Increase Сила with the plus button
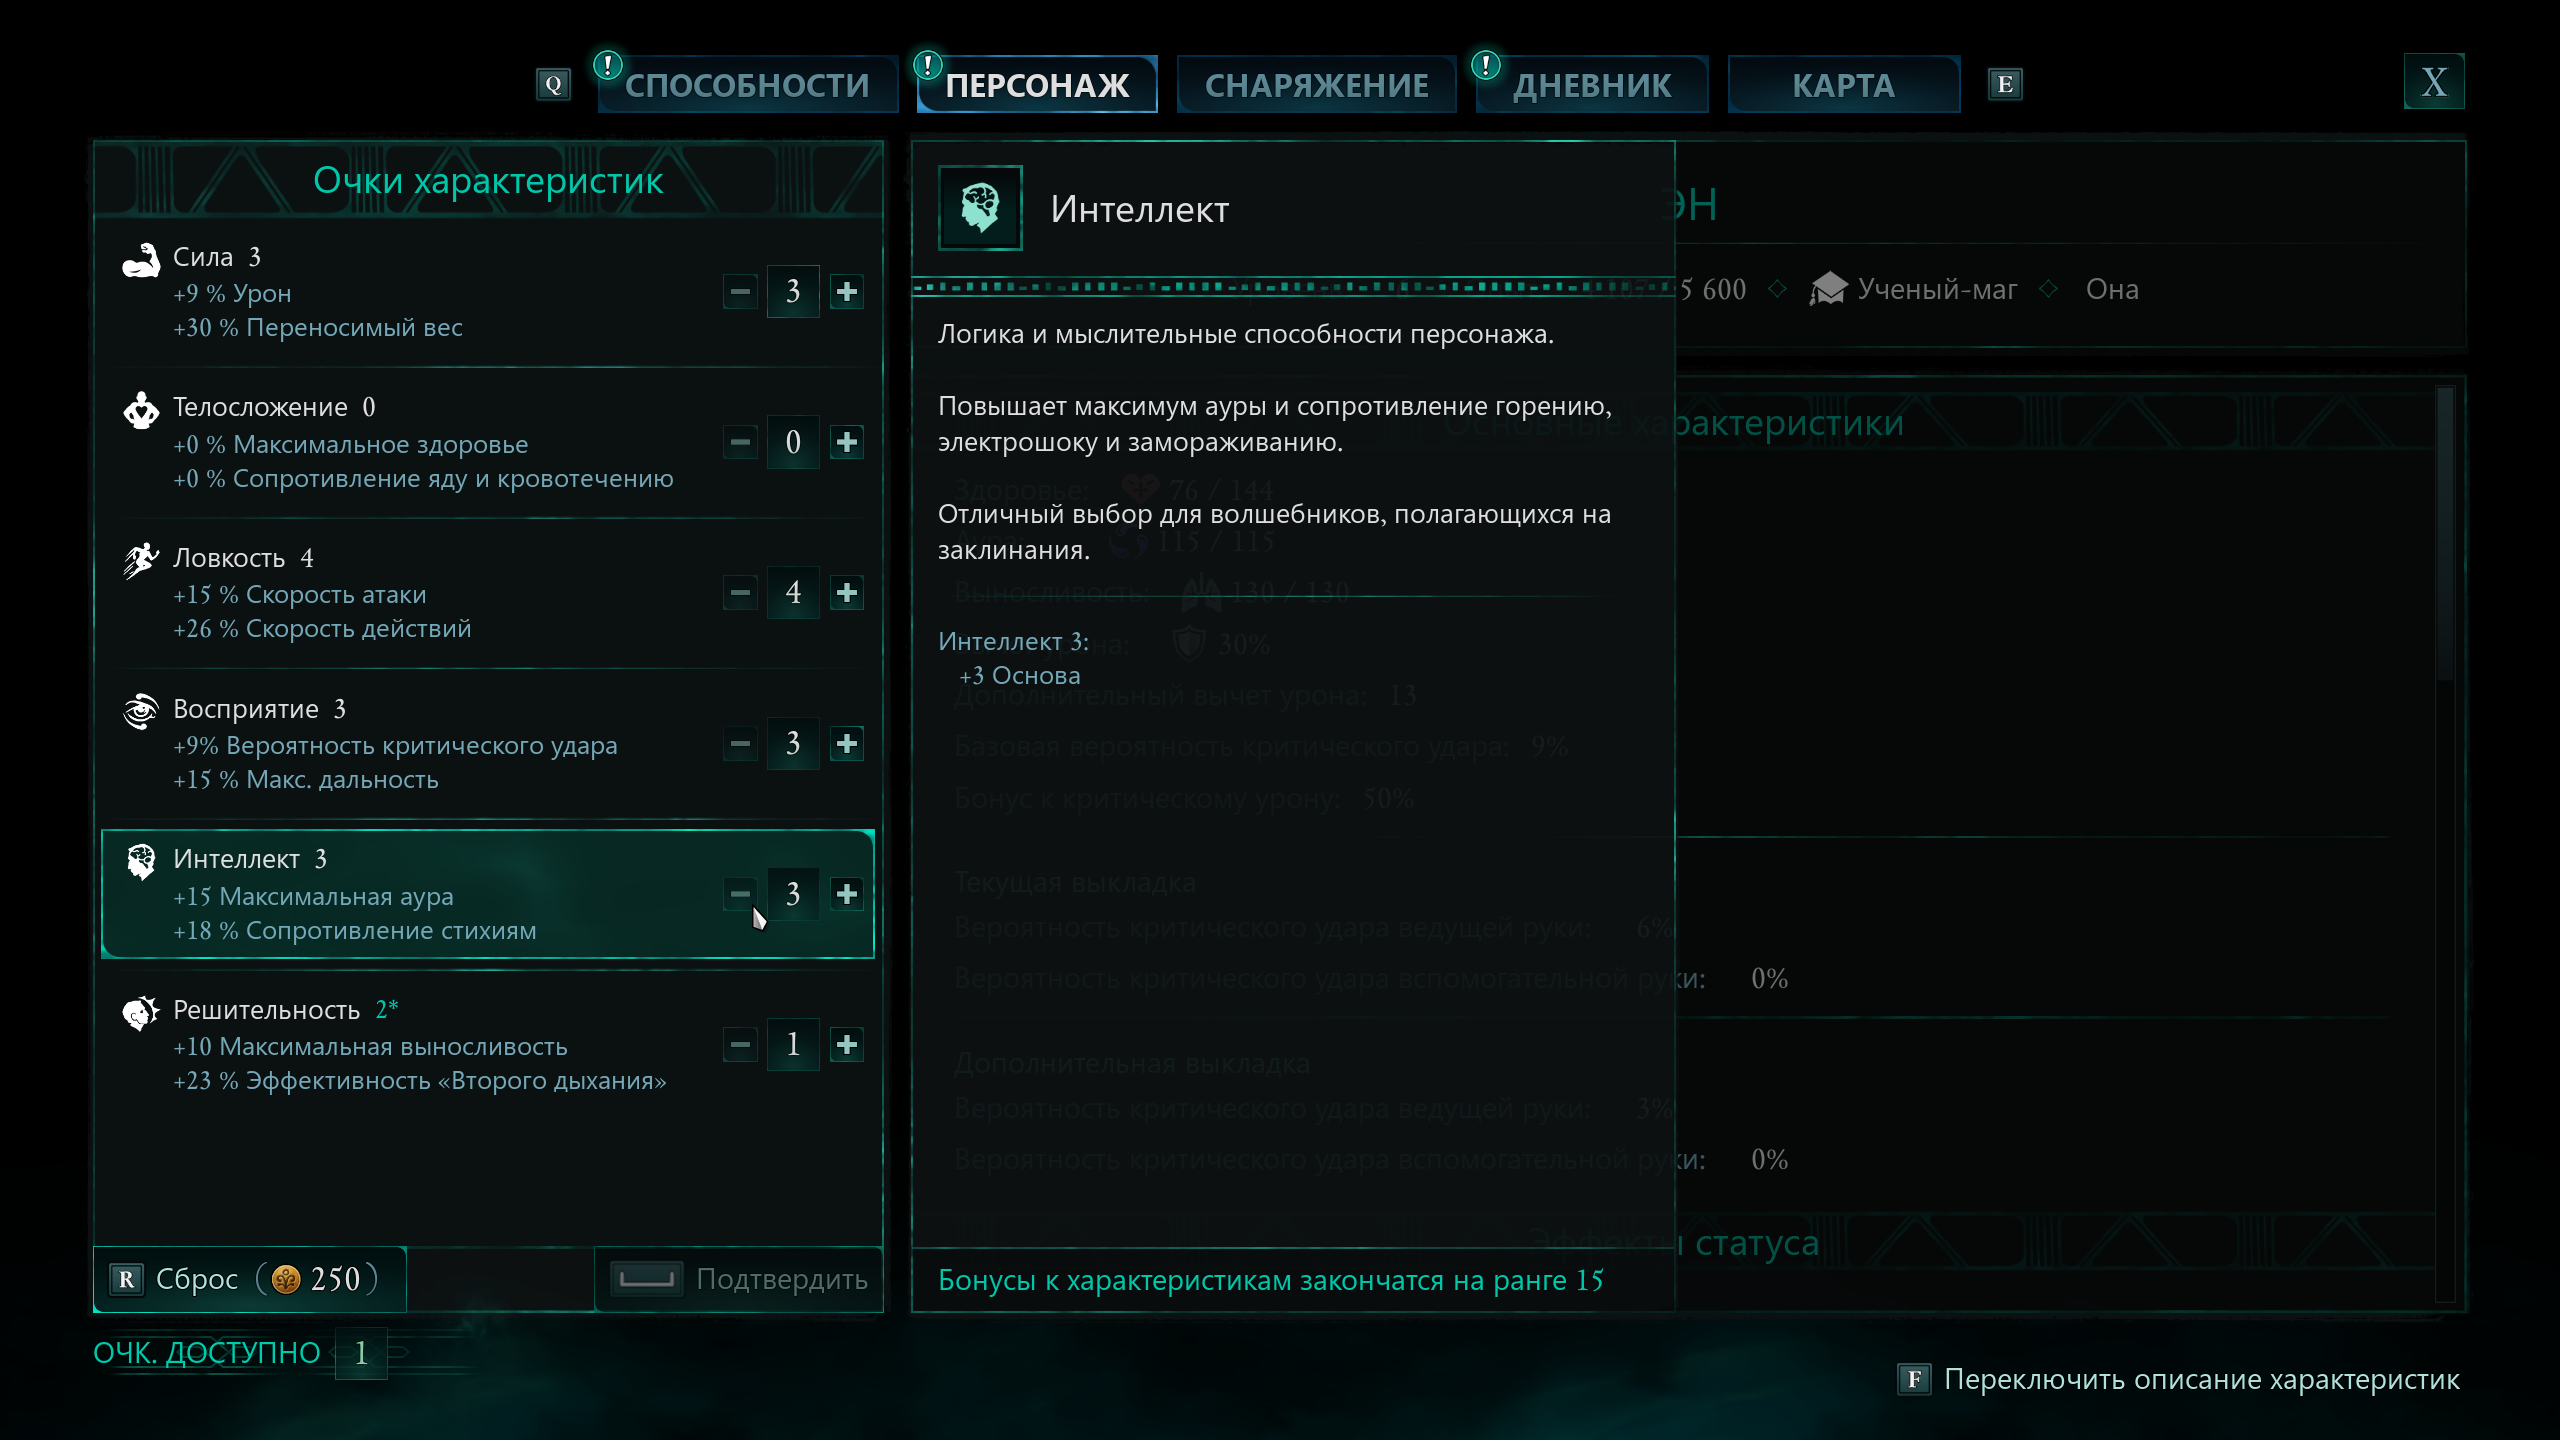2560x1440 pixels. (x=846, y=291)
